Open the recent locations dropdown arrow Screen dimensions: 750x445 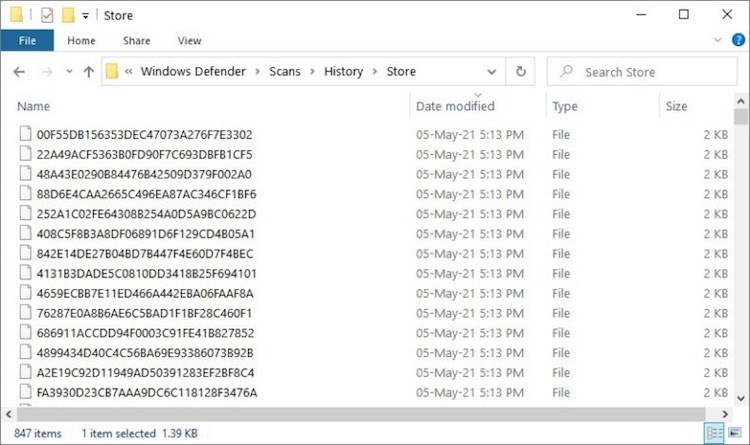69,72
